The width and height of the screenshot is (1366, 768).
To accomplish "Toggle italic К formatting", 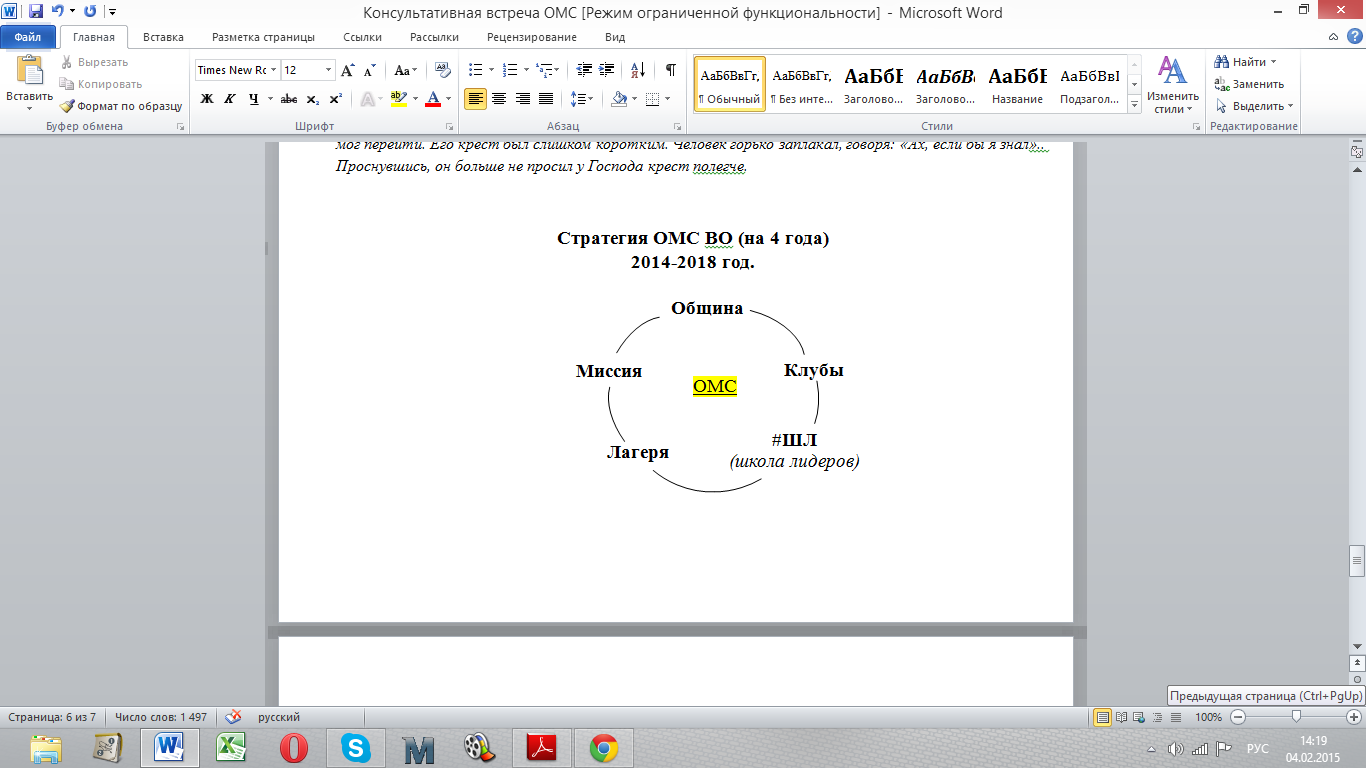I will click(230, 99).
